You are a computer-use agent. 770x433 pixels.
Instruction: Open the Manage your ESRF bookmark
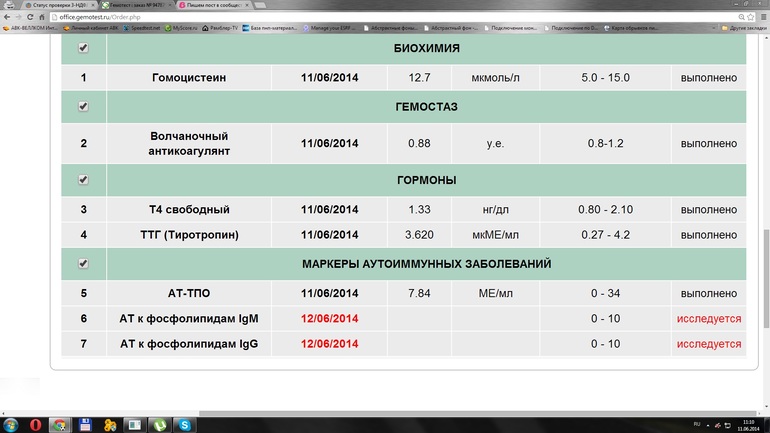pyautogui.click(x=329, y=28)
